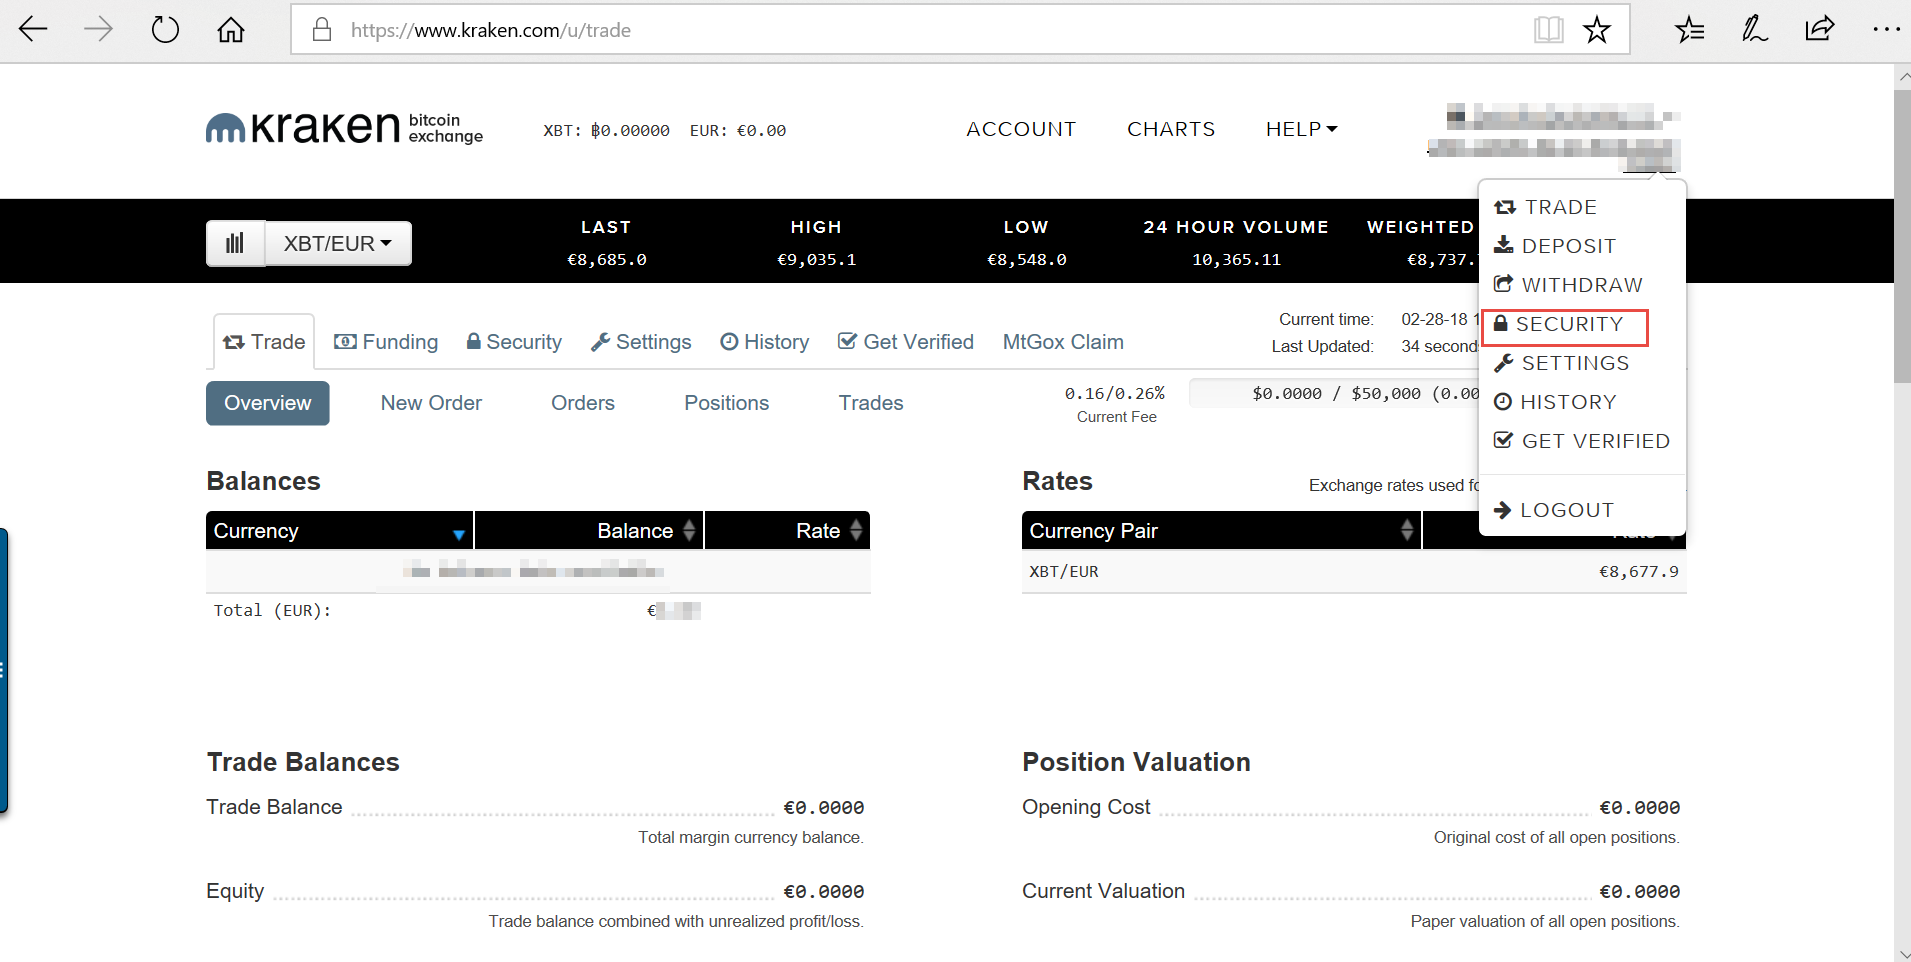Click the Kraken logo
Image resolution: width=1911 pixels, height=962 pixels.
pyautogui.click(x=344, y=128)
